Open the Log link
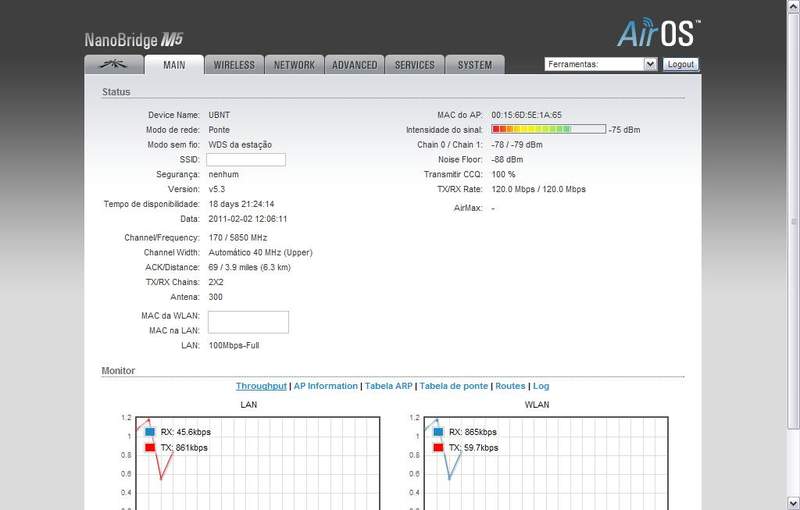Image resolution: width=800 pixels, height=510 pixels. [x=541, y=386]
